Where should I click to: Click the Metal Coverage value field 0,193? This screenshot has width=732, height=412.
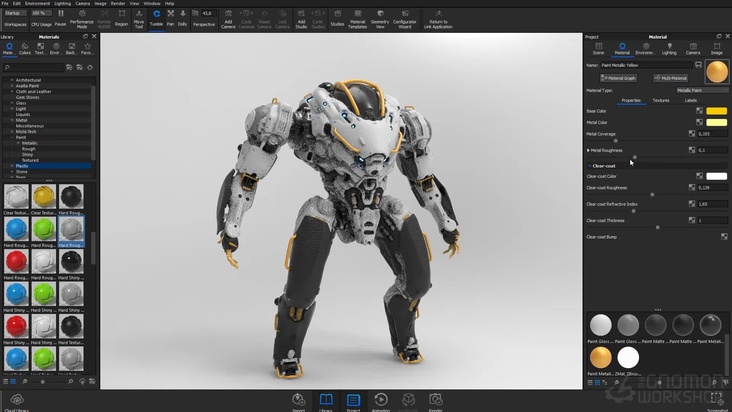[712, 133]
